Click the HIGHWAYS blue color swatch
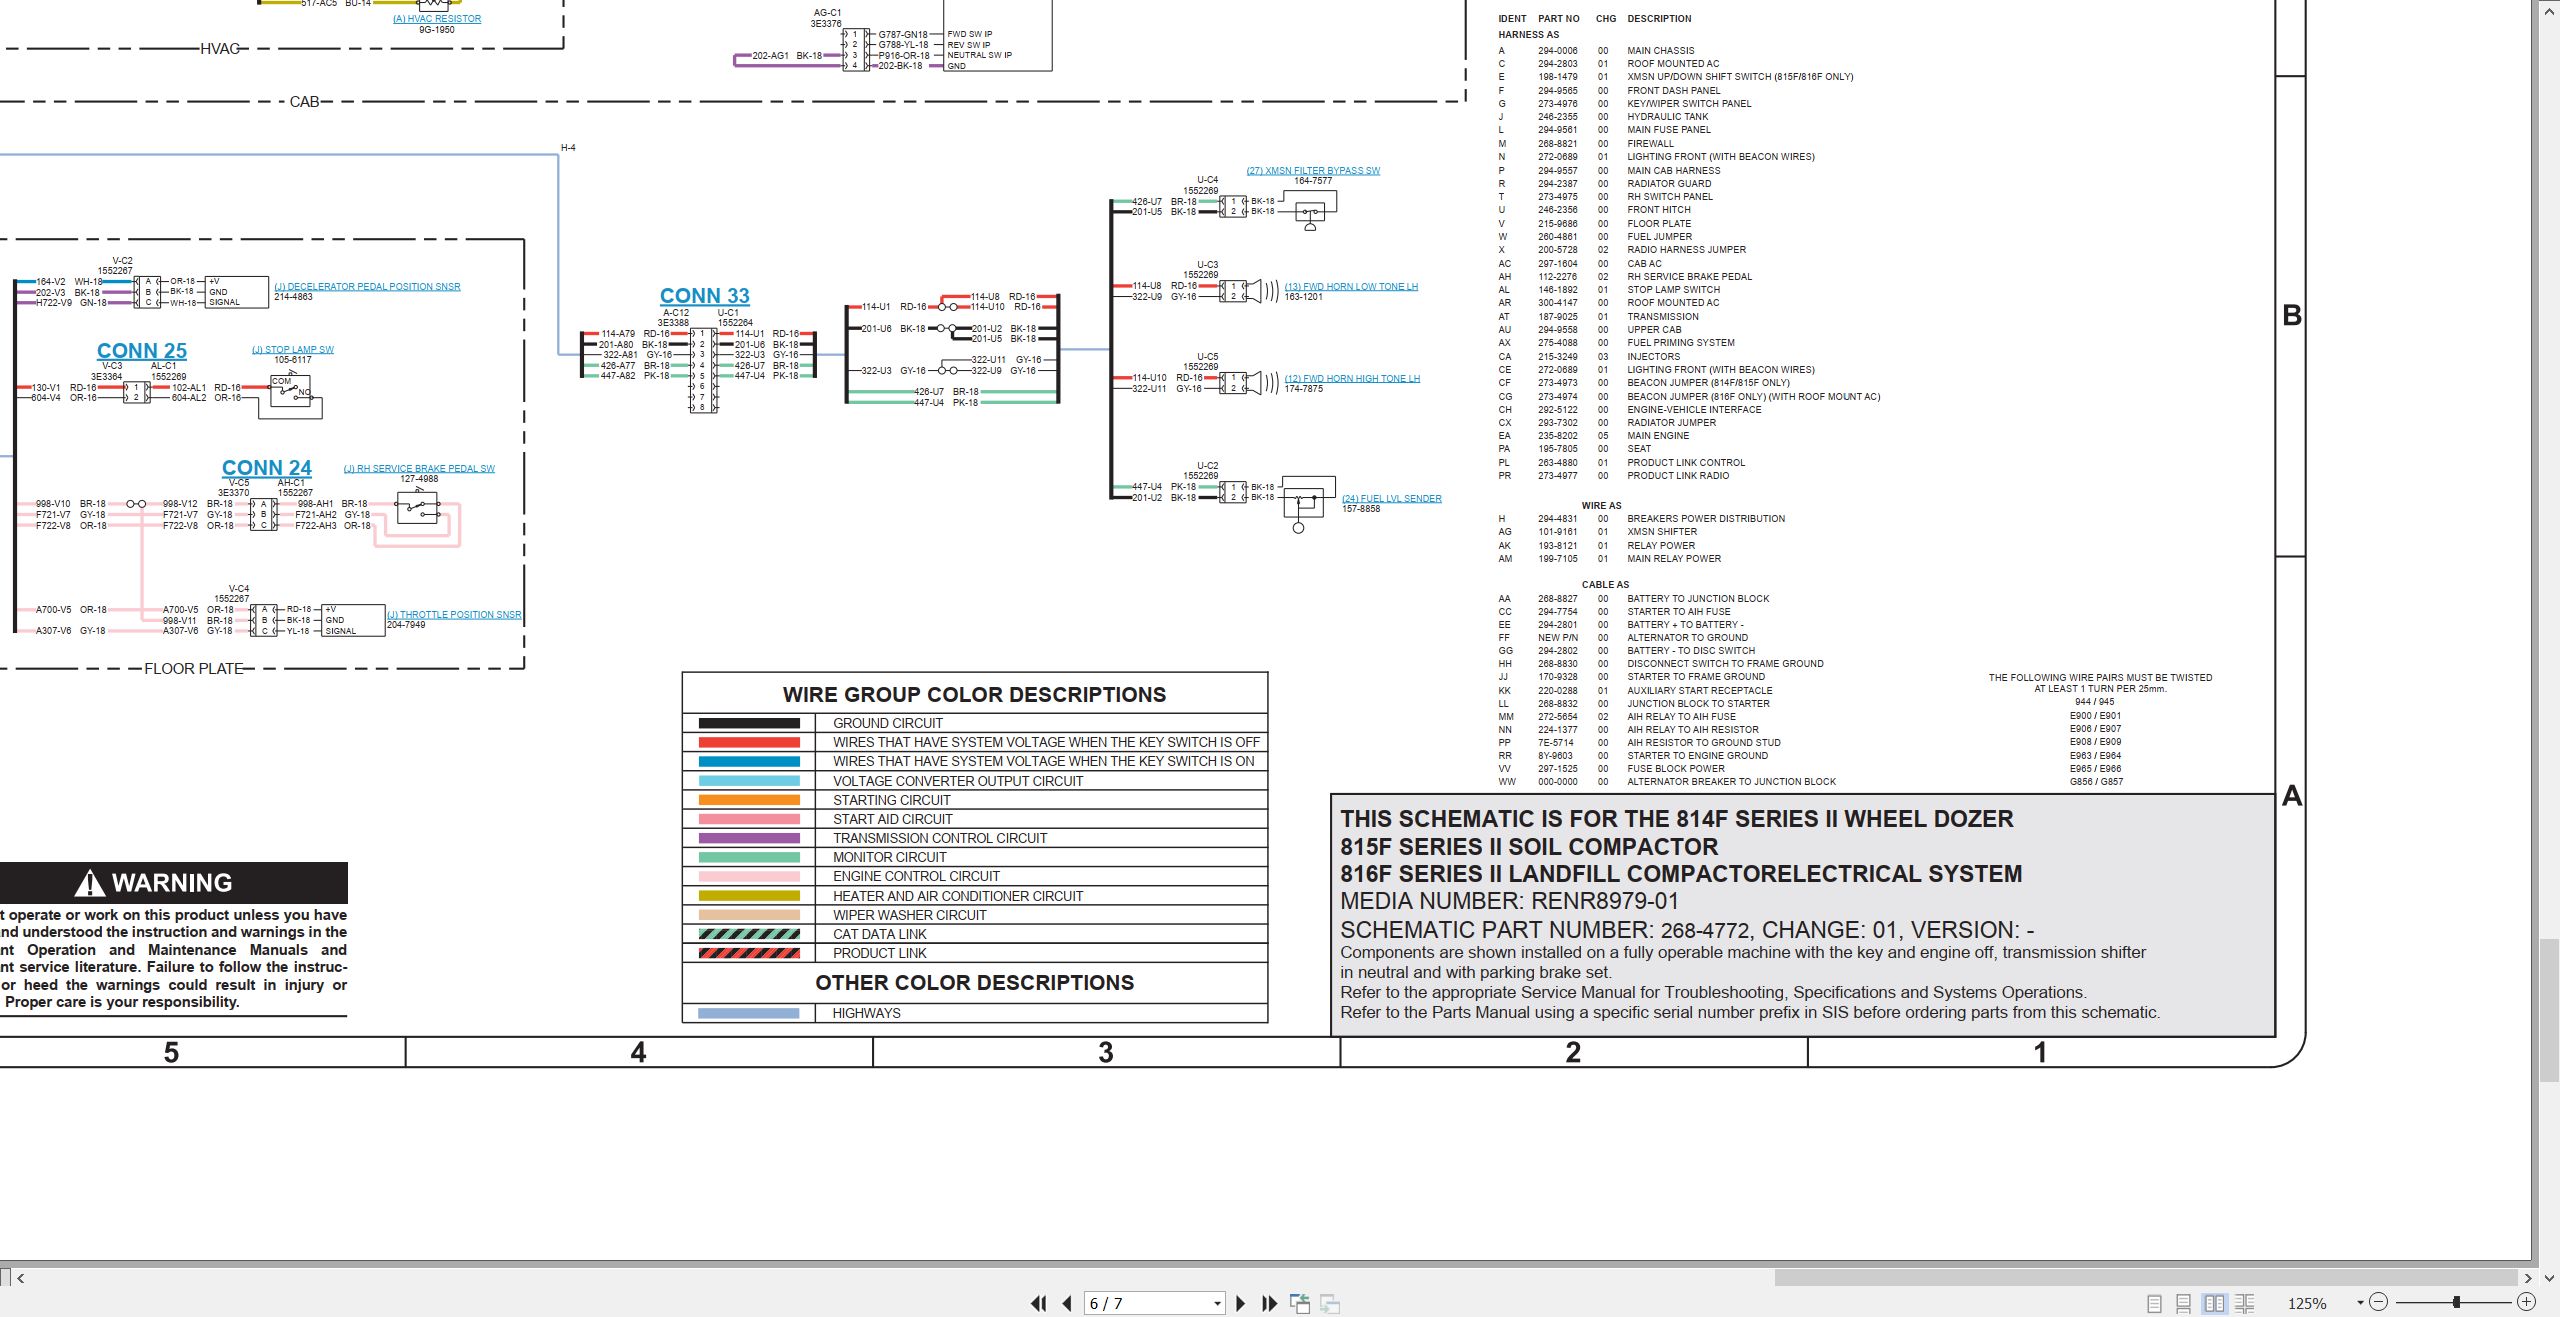Image resolution: width=2560 pixels, height=1317 pixels. click(749, 1013)
